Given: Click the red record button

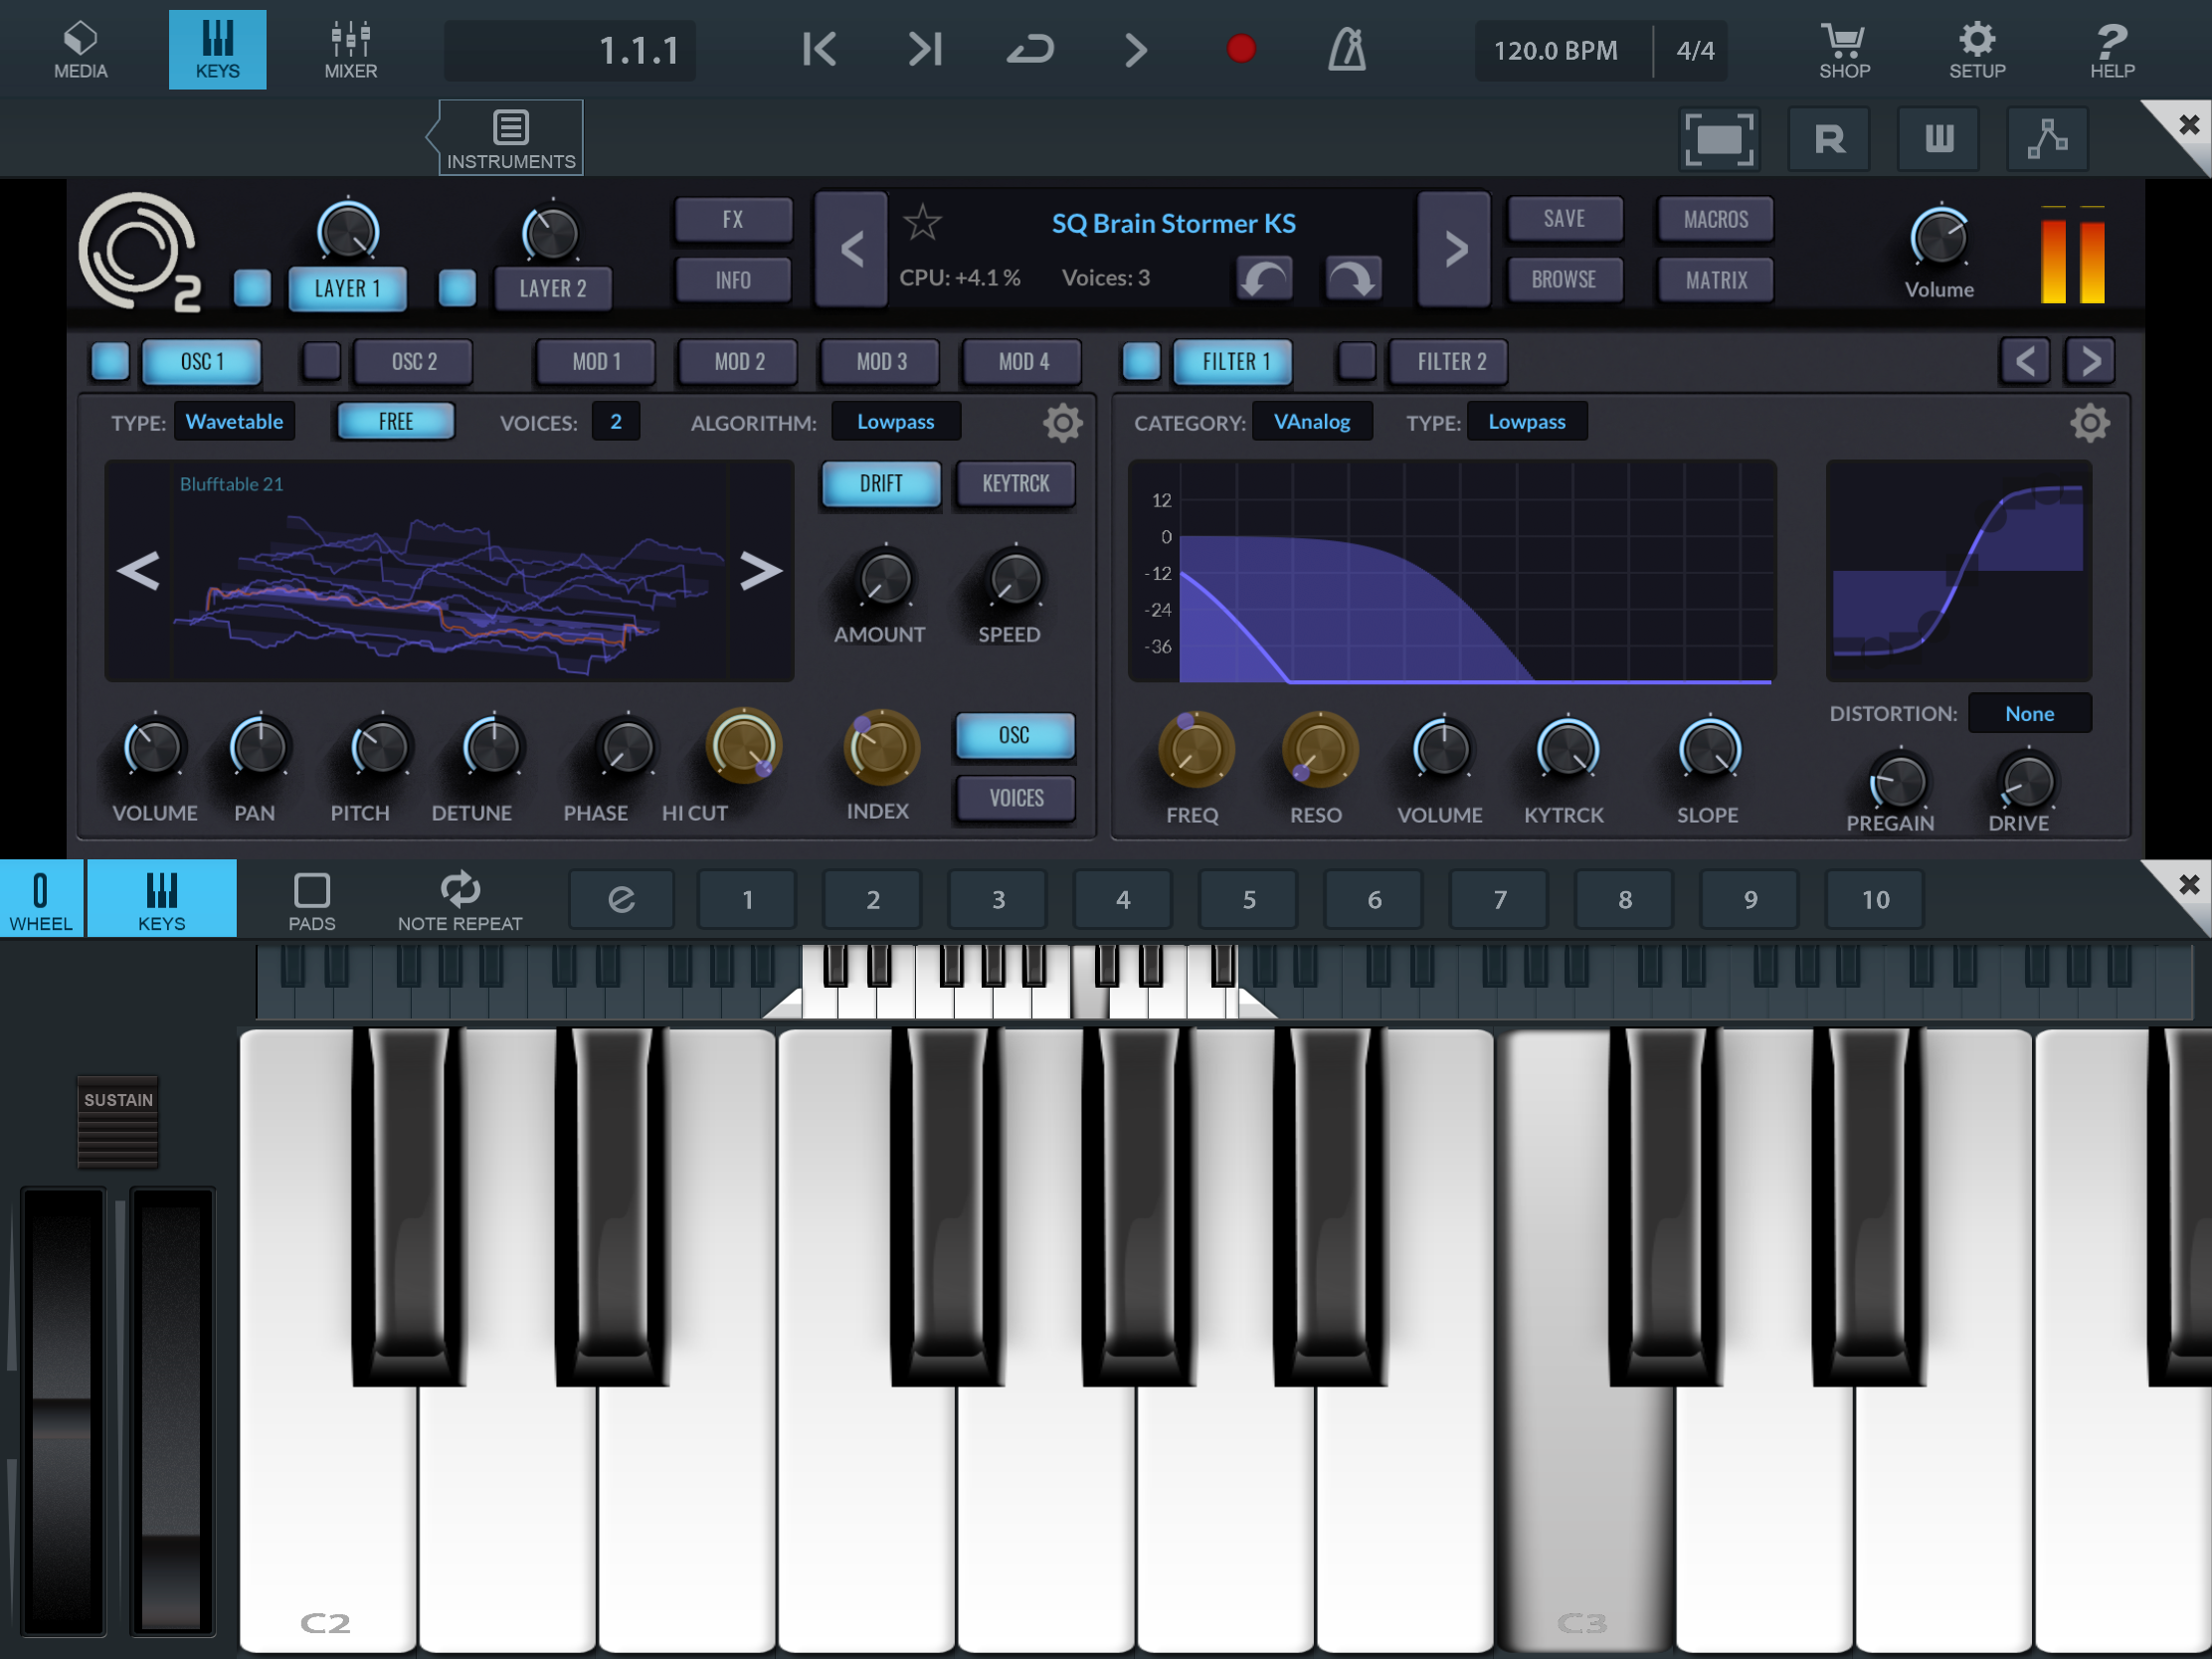Looking at the screenshot, I should [x=1240, y=49].
